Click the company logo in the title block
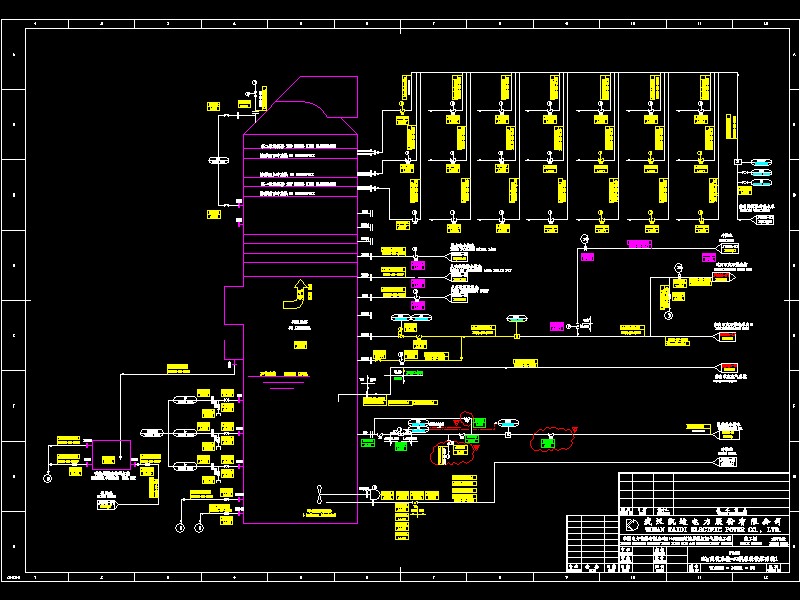The image size is (800, 600). (x=633, y=525)
